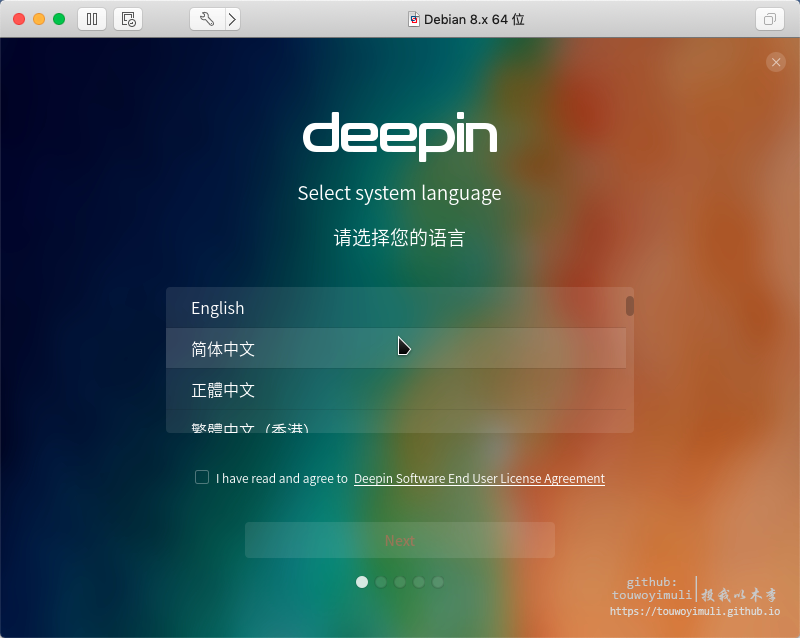Click the red close window button

[19, 19]
